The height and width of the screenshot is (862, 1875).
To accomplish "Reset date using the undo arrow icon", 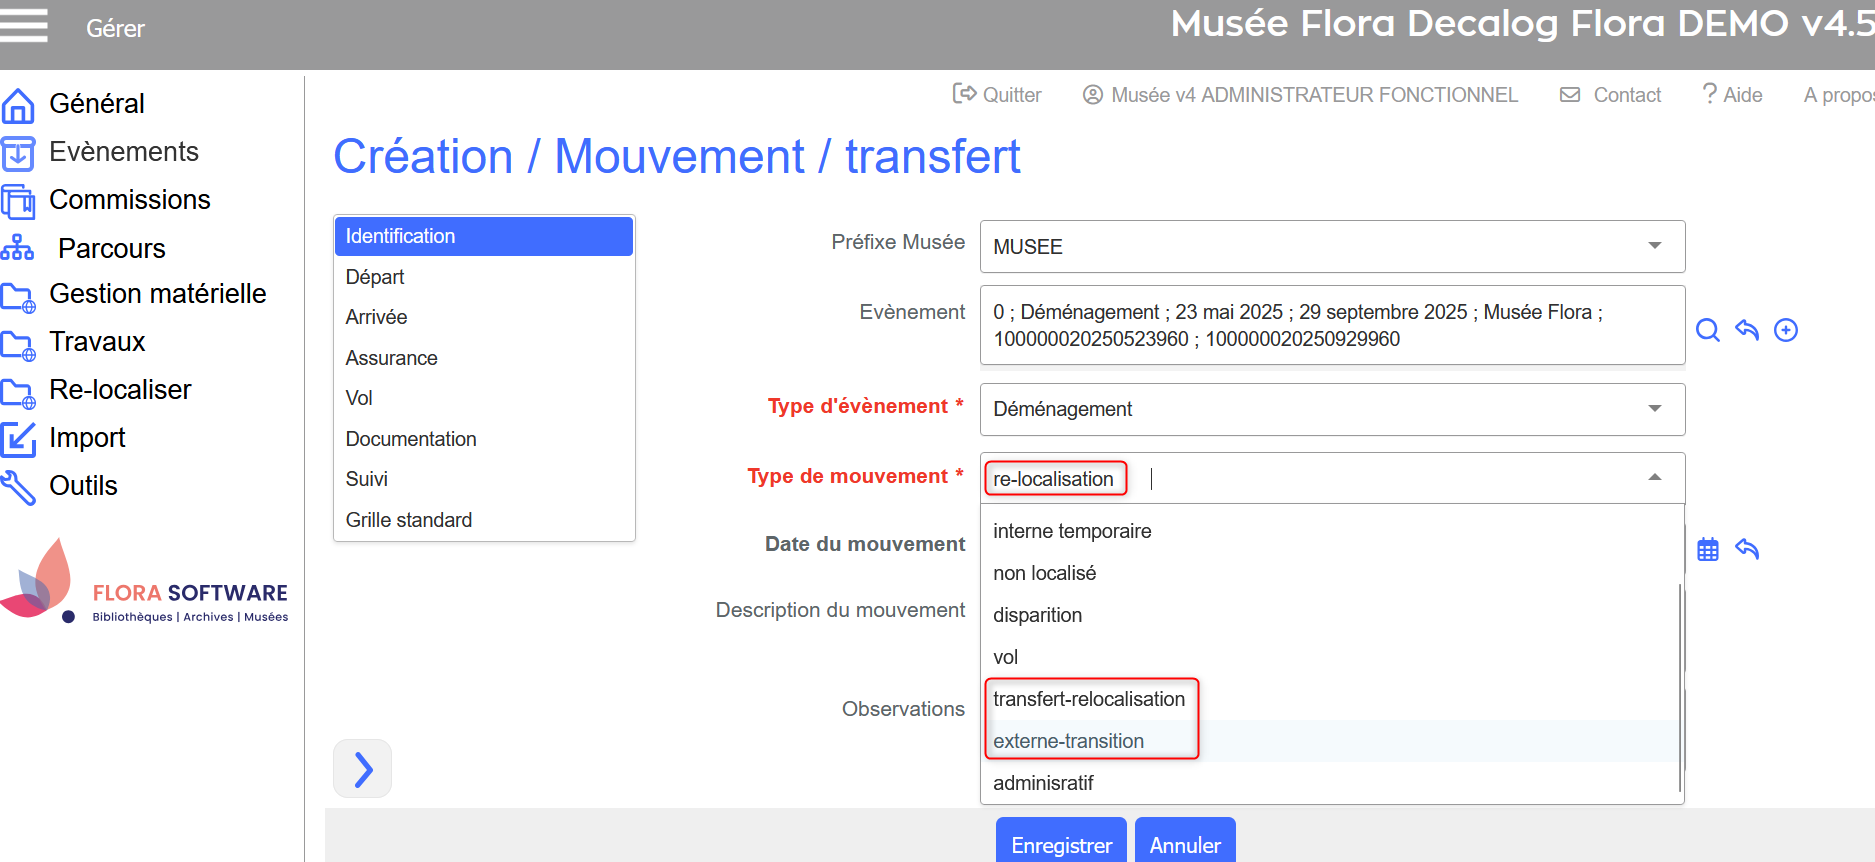I will point(1747,549).
